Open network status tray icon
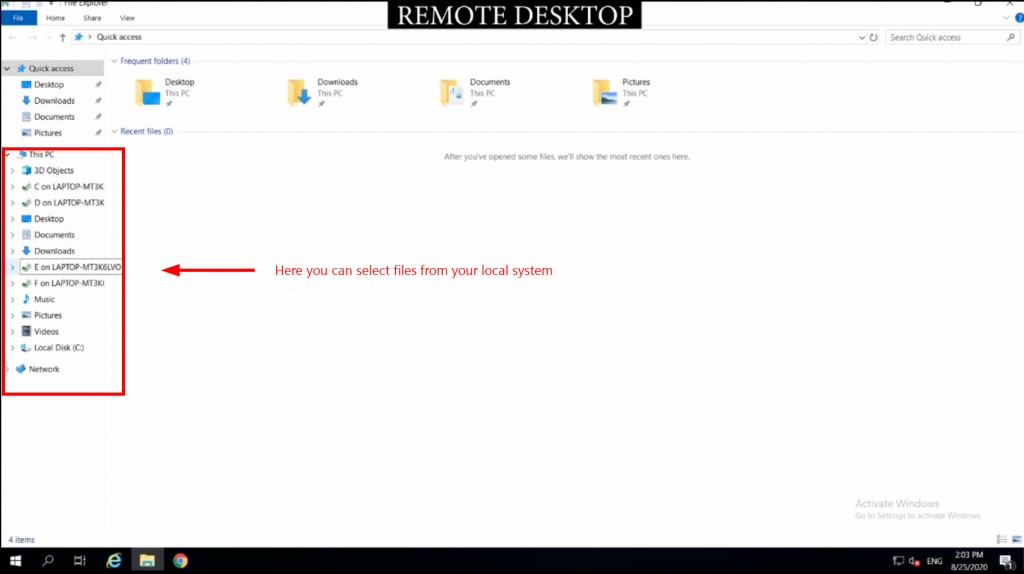The width and height of the screenshot is (1024, 574). pyautogui.click(x=899, y=561)
